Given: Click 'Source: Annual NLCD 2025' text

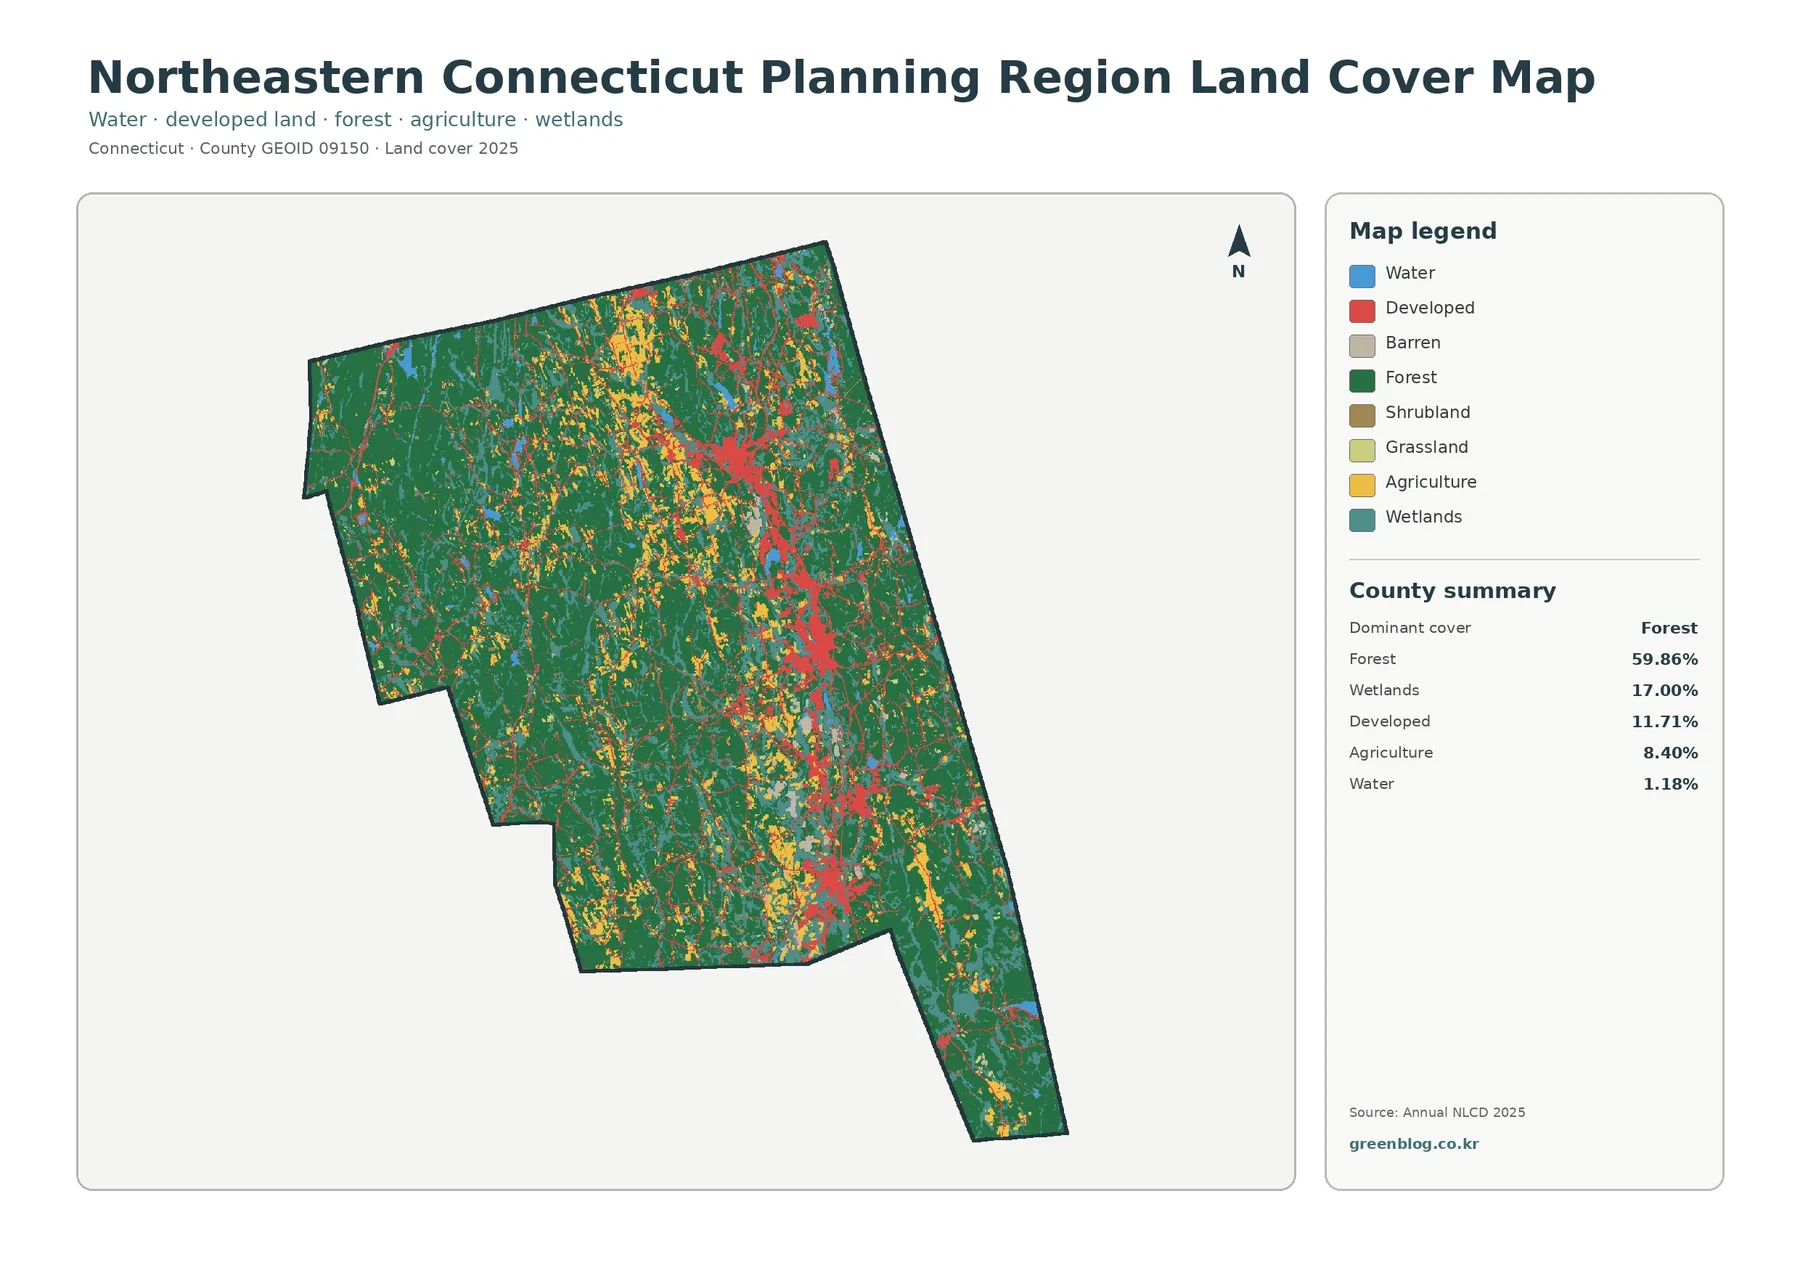Looking at the screenshot, I should (x=1437, y=1112).
